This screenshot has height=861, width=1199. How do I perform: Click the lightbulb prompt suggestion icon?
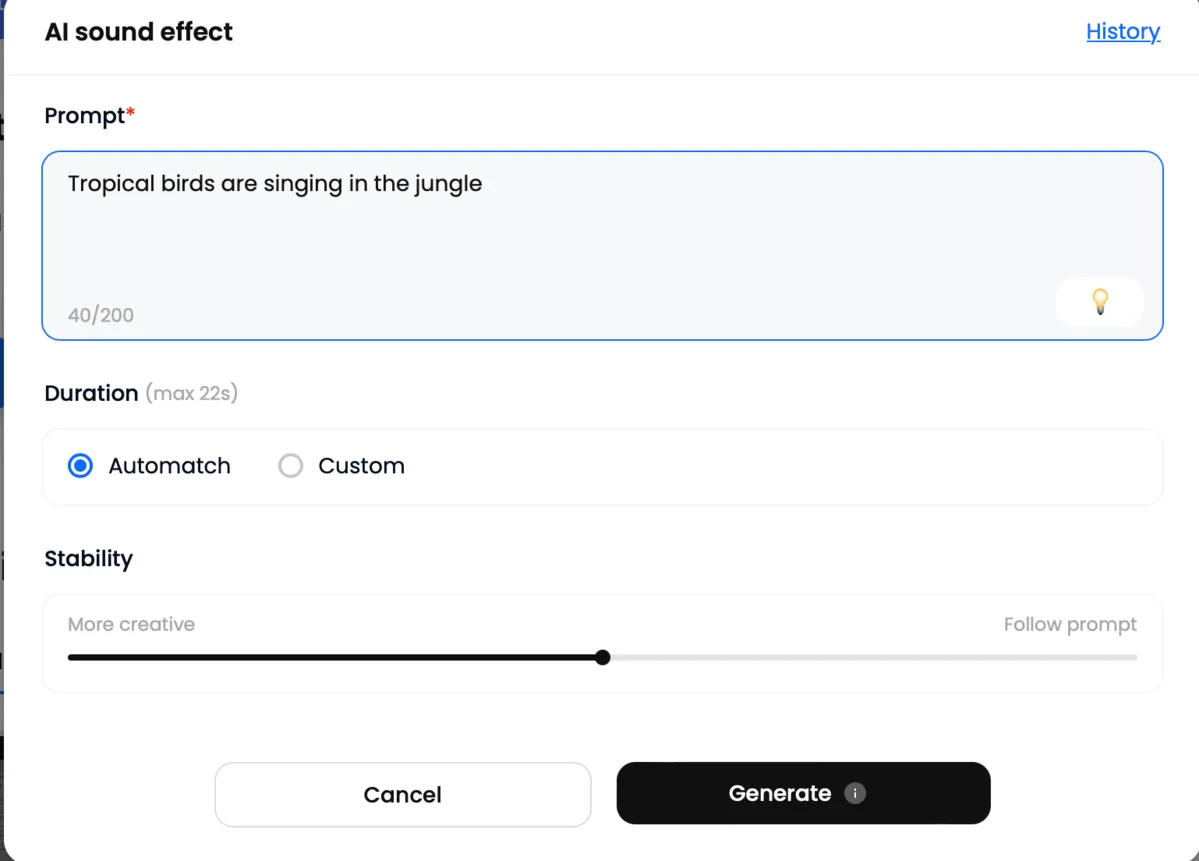tap(1100, 301)
